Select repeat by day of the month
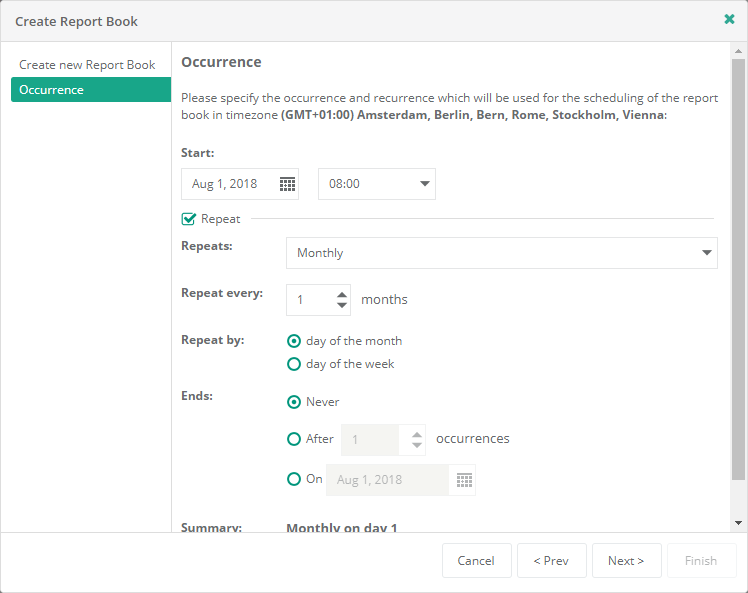The height and width of the screenshot is (593, 748). coord(294,341)
